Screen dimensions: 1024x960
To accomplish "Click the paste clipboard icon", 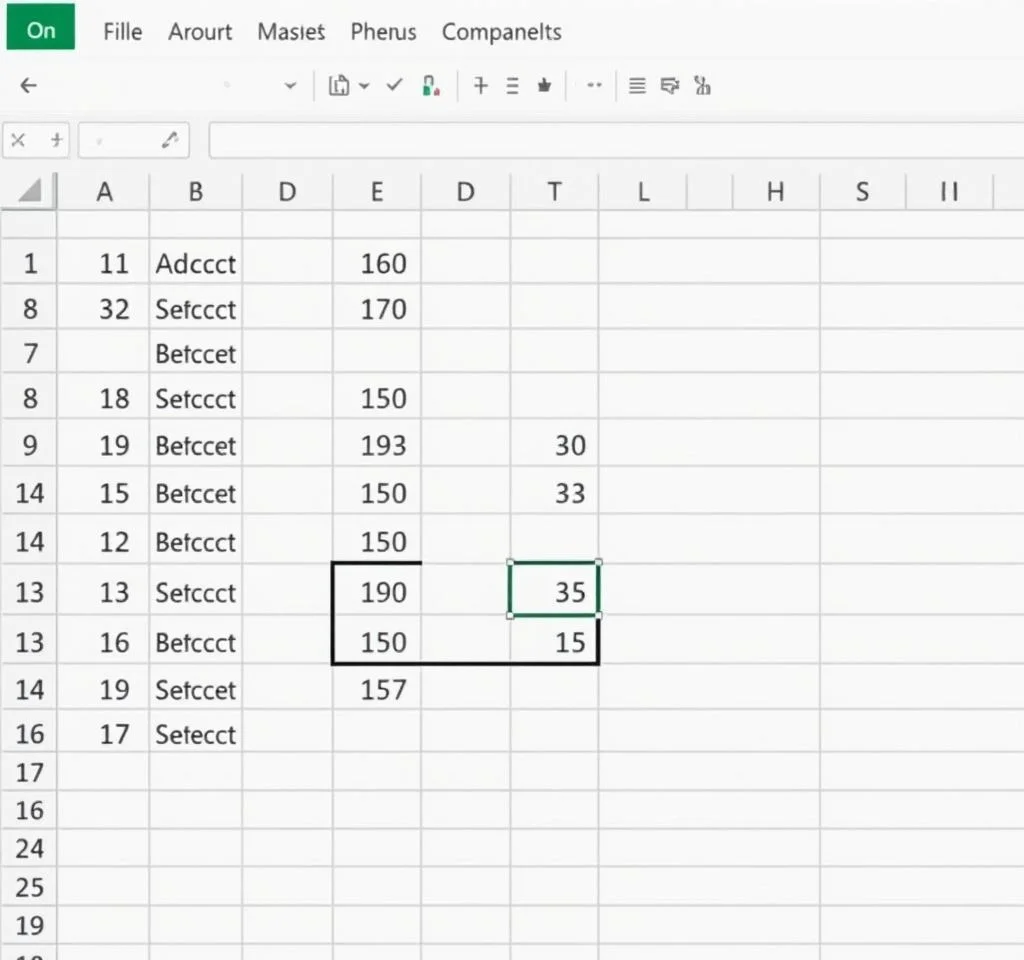I will coord(339,86).
